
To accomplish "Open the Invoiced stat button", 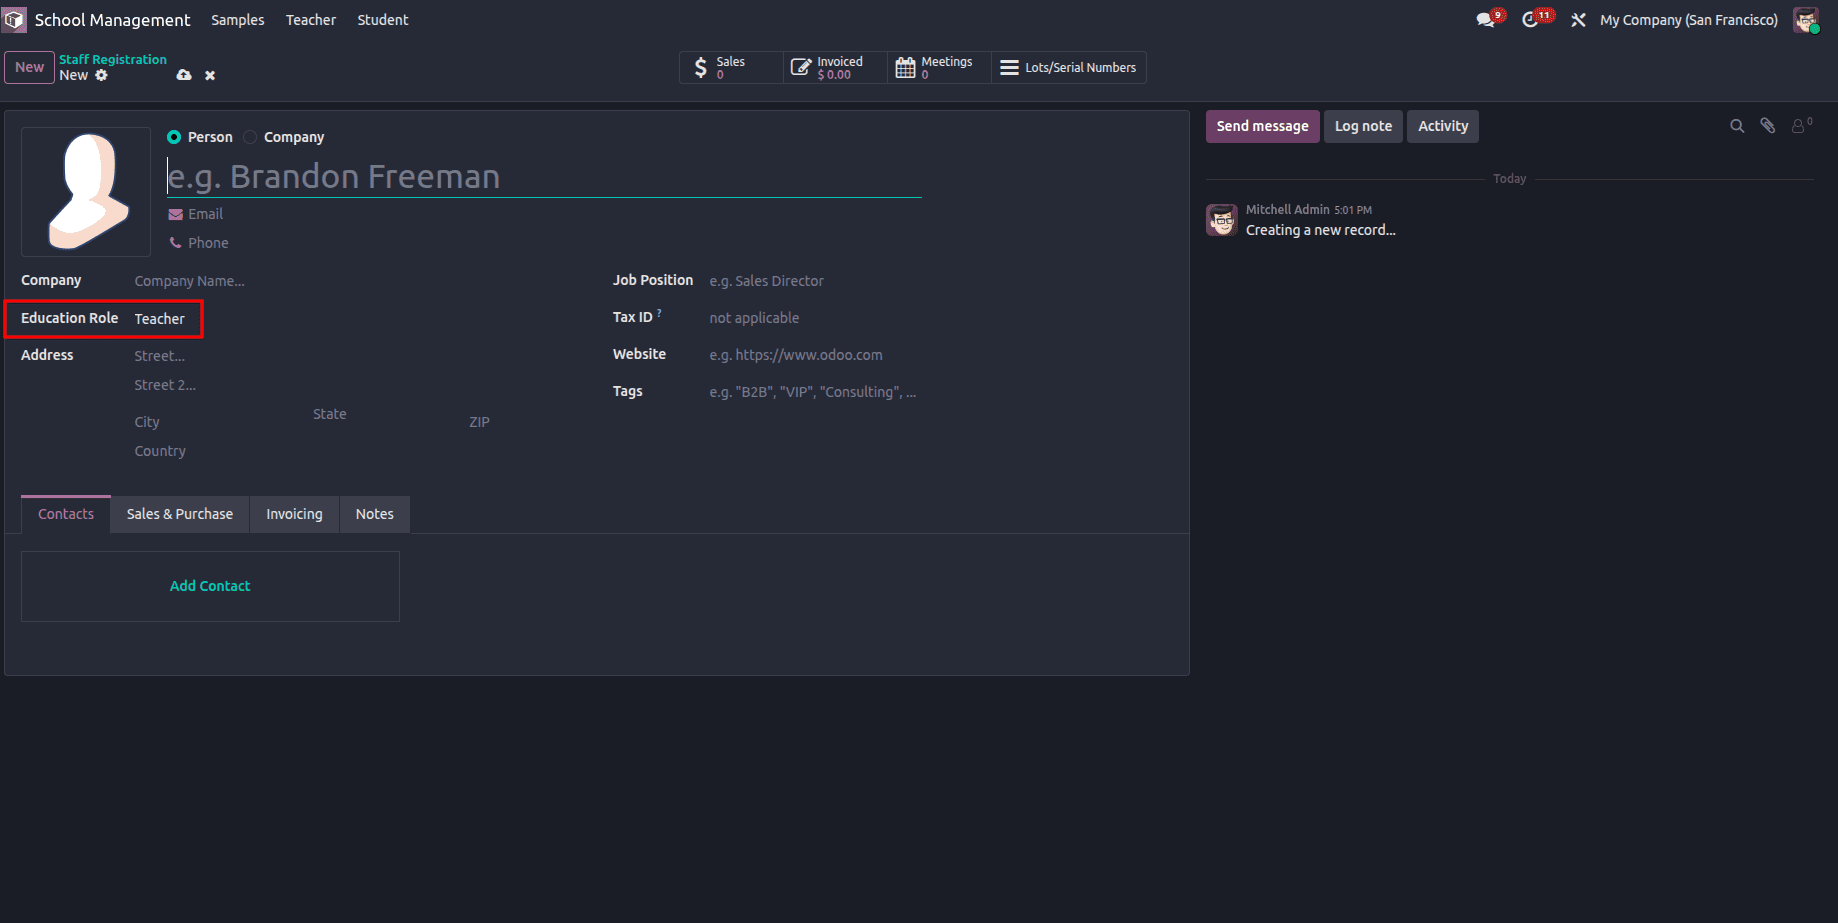I will click(x=835, y=67).
